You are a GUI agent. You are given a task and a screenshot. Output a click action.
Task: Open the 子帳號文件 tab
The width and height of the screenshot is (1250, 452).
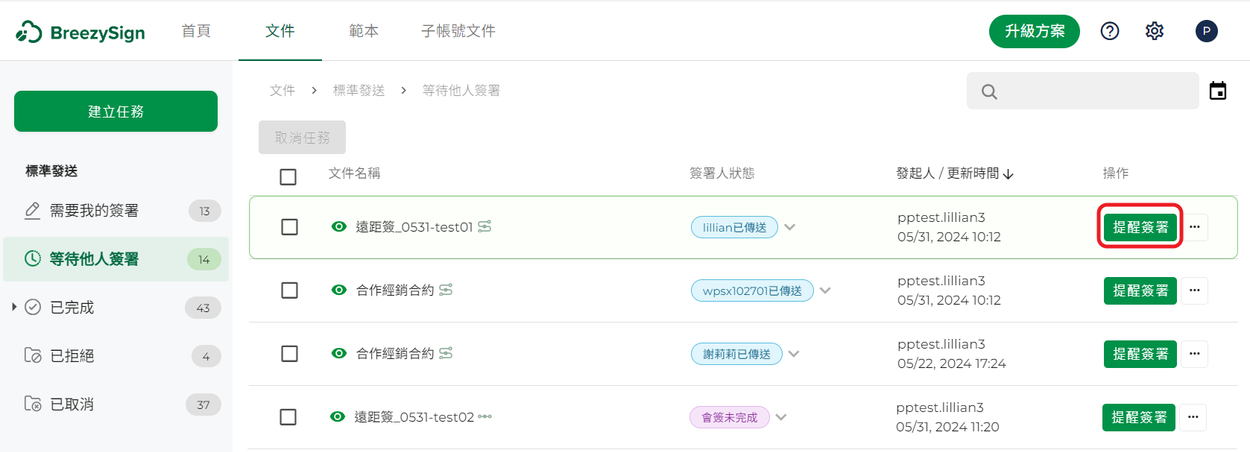(458, 31)
